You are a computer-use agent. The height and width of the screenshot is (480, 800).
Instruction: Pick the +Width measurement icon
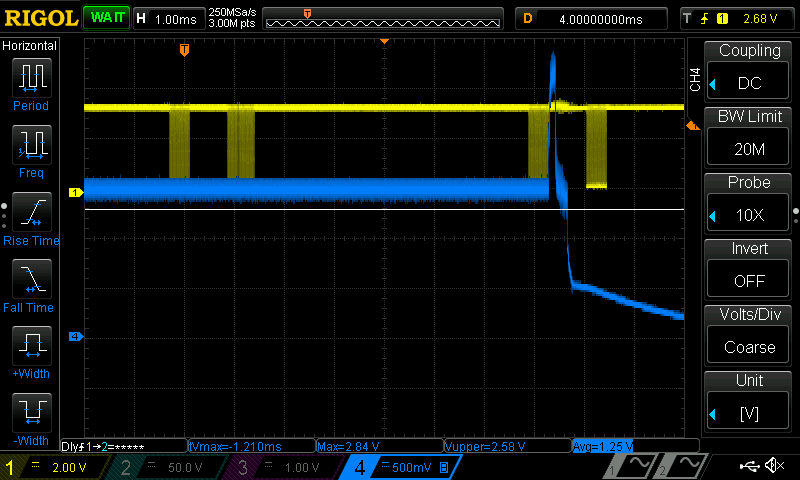point(31,351)
